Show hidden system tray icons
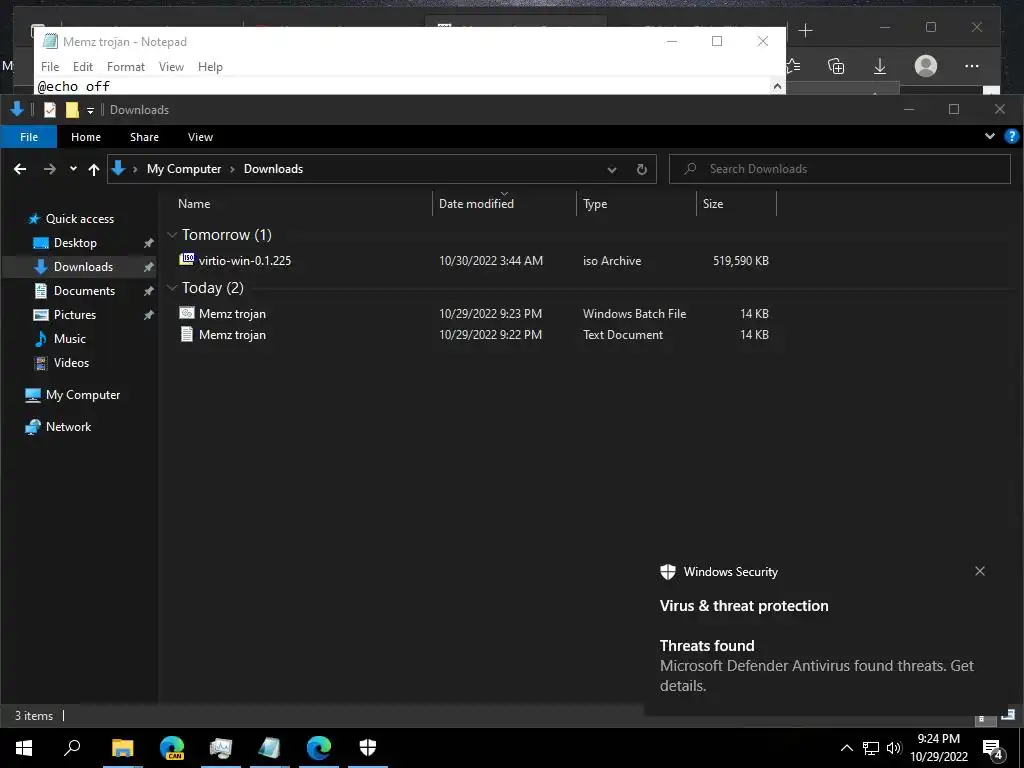The image size is (1024, 768). 846,748
